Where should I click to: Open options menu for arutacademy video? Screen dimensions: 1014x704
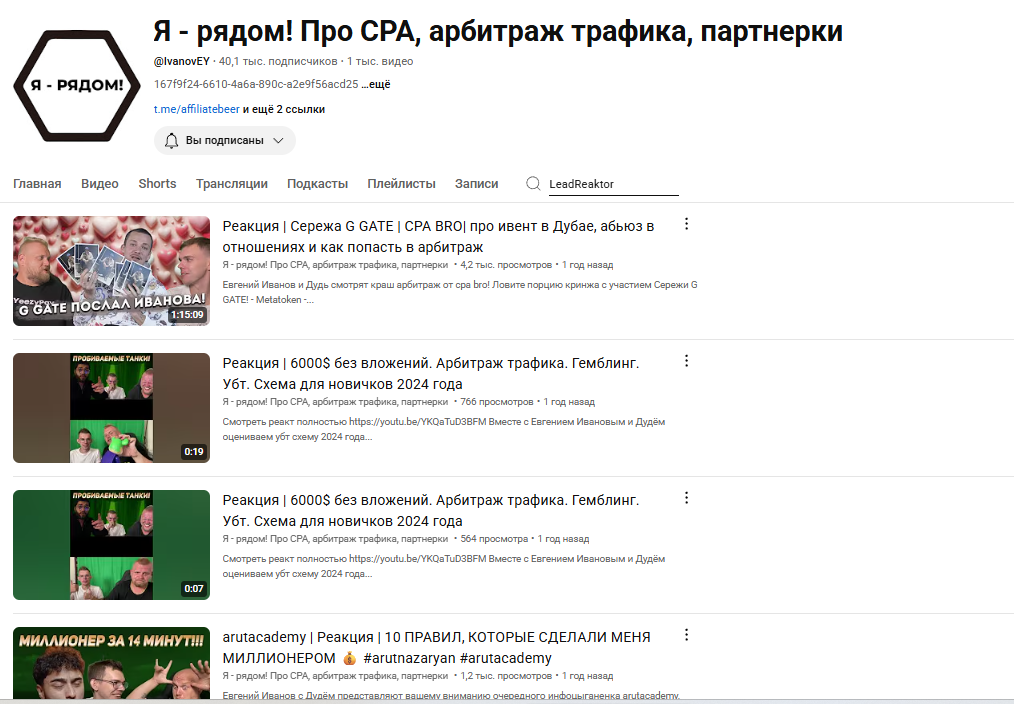point(686,635)
